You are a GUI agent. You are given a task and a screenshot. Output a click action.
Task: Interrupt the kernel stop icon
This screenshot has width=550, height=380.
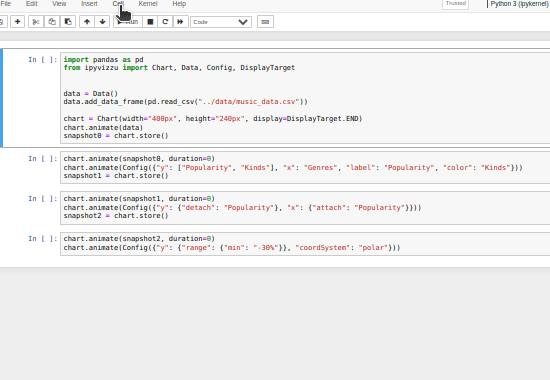150,22
